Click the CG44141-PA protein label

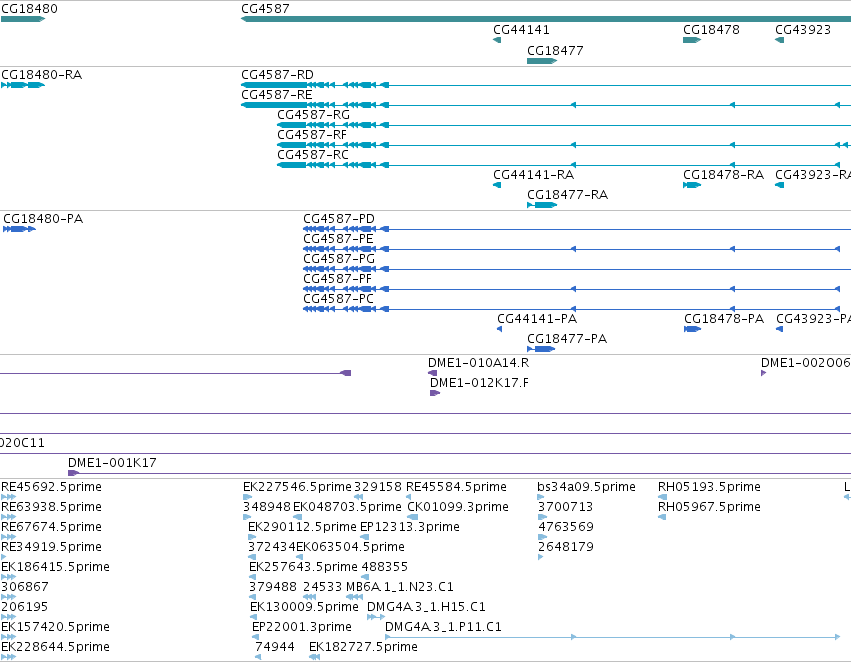click(537, 319)
